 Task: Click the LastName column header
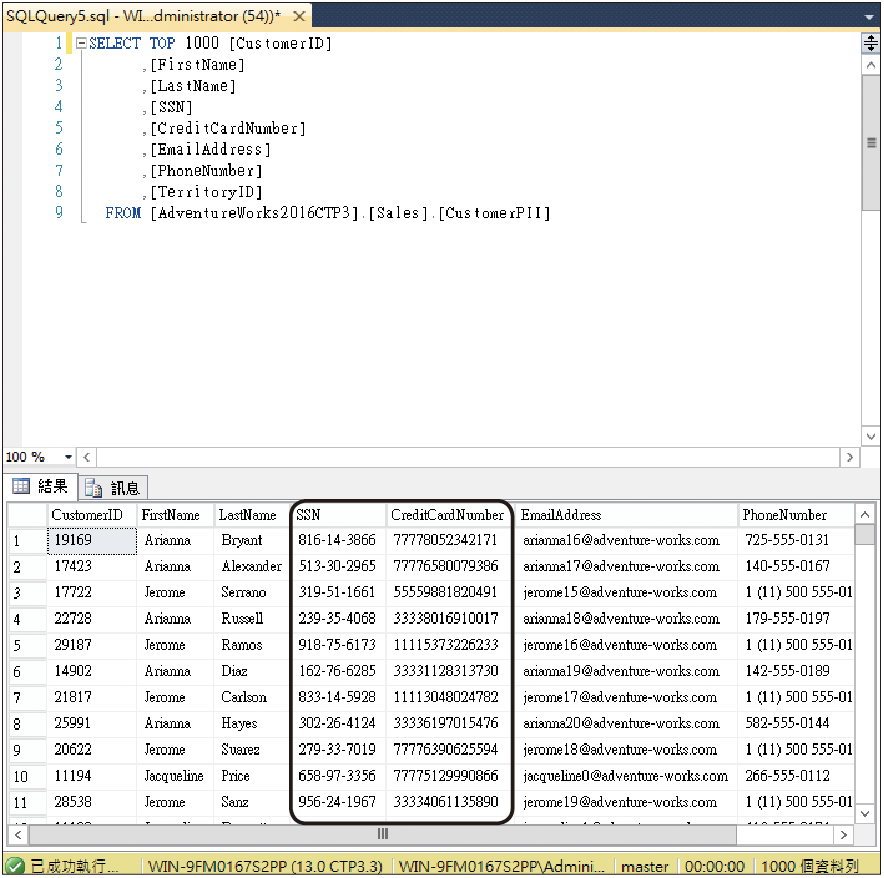tap(251, 515)
